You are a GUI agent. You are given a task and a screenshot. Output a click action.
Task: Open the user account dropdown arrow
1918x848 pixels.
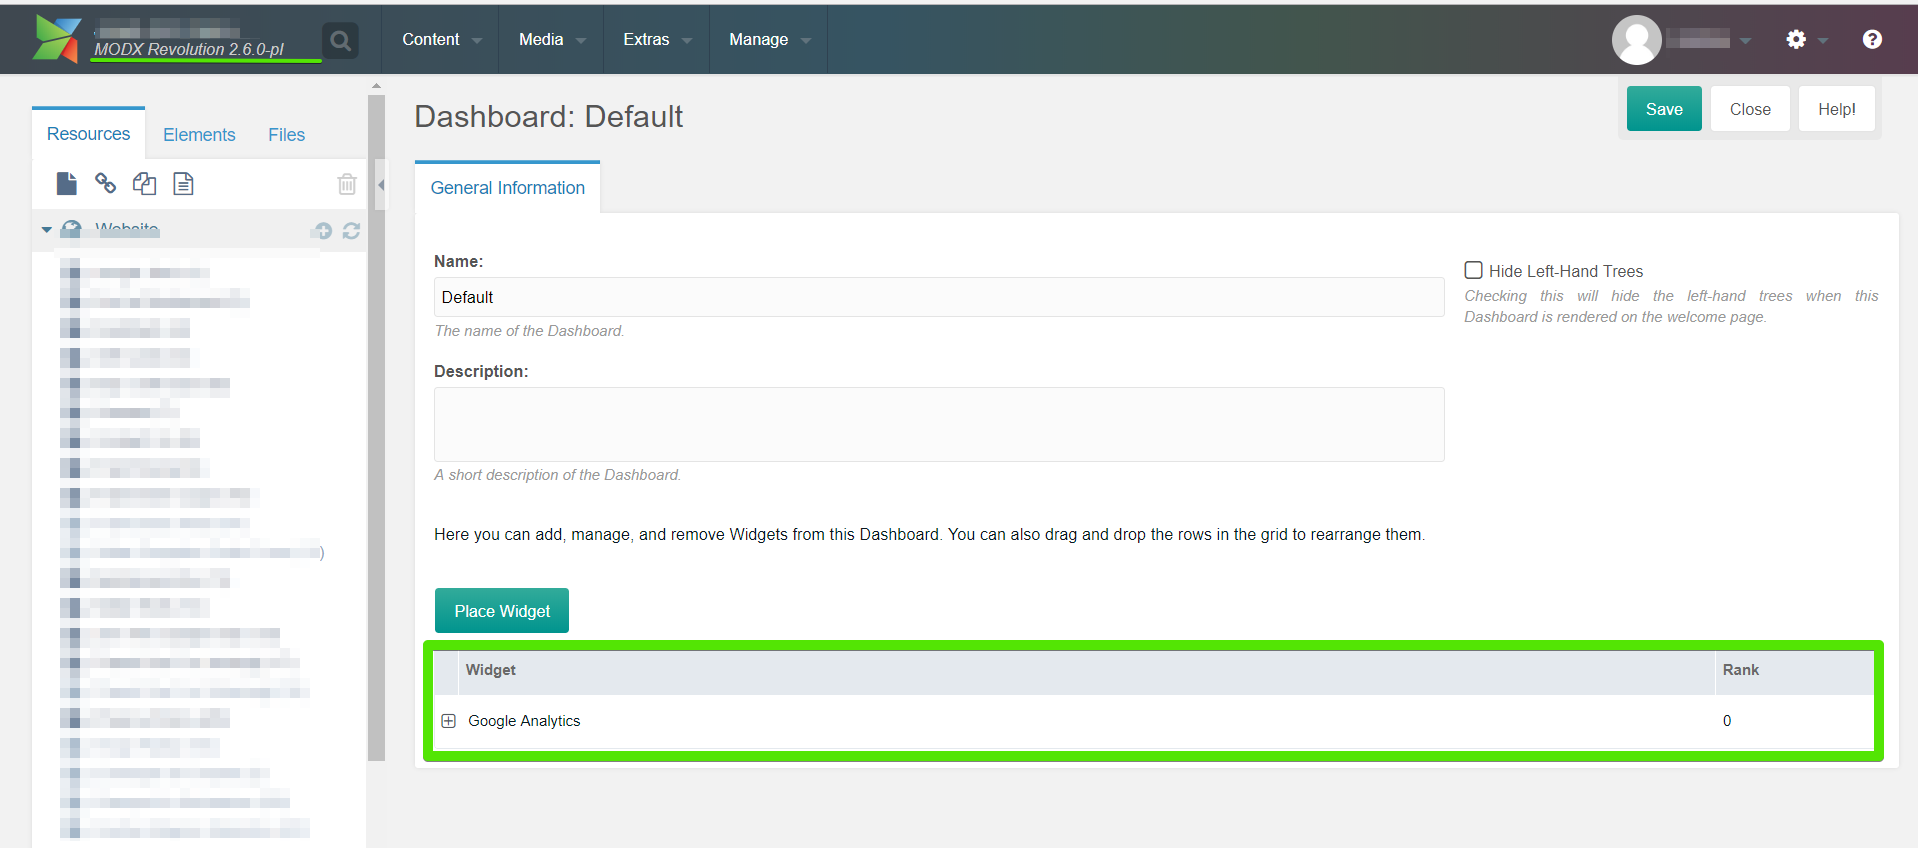pos(1745,41)
